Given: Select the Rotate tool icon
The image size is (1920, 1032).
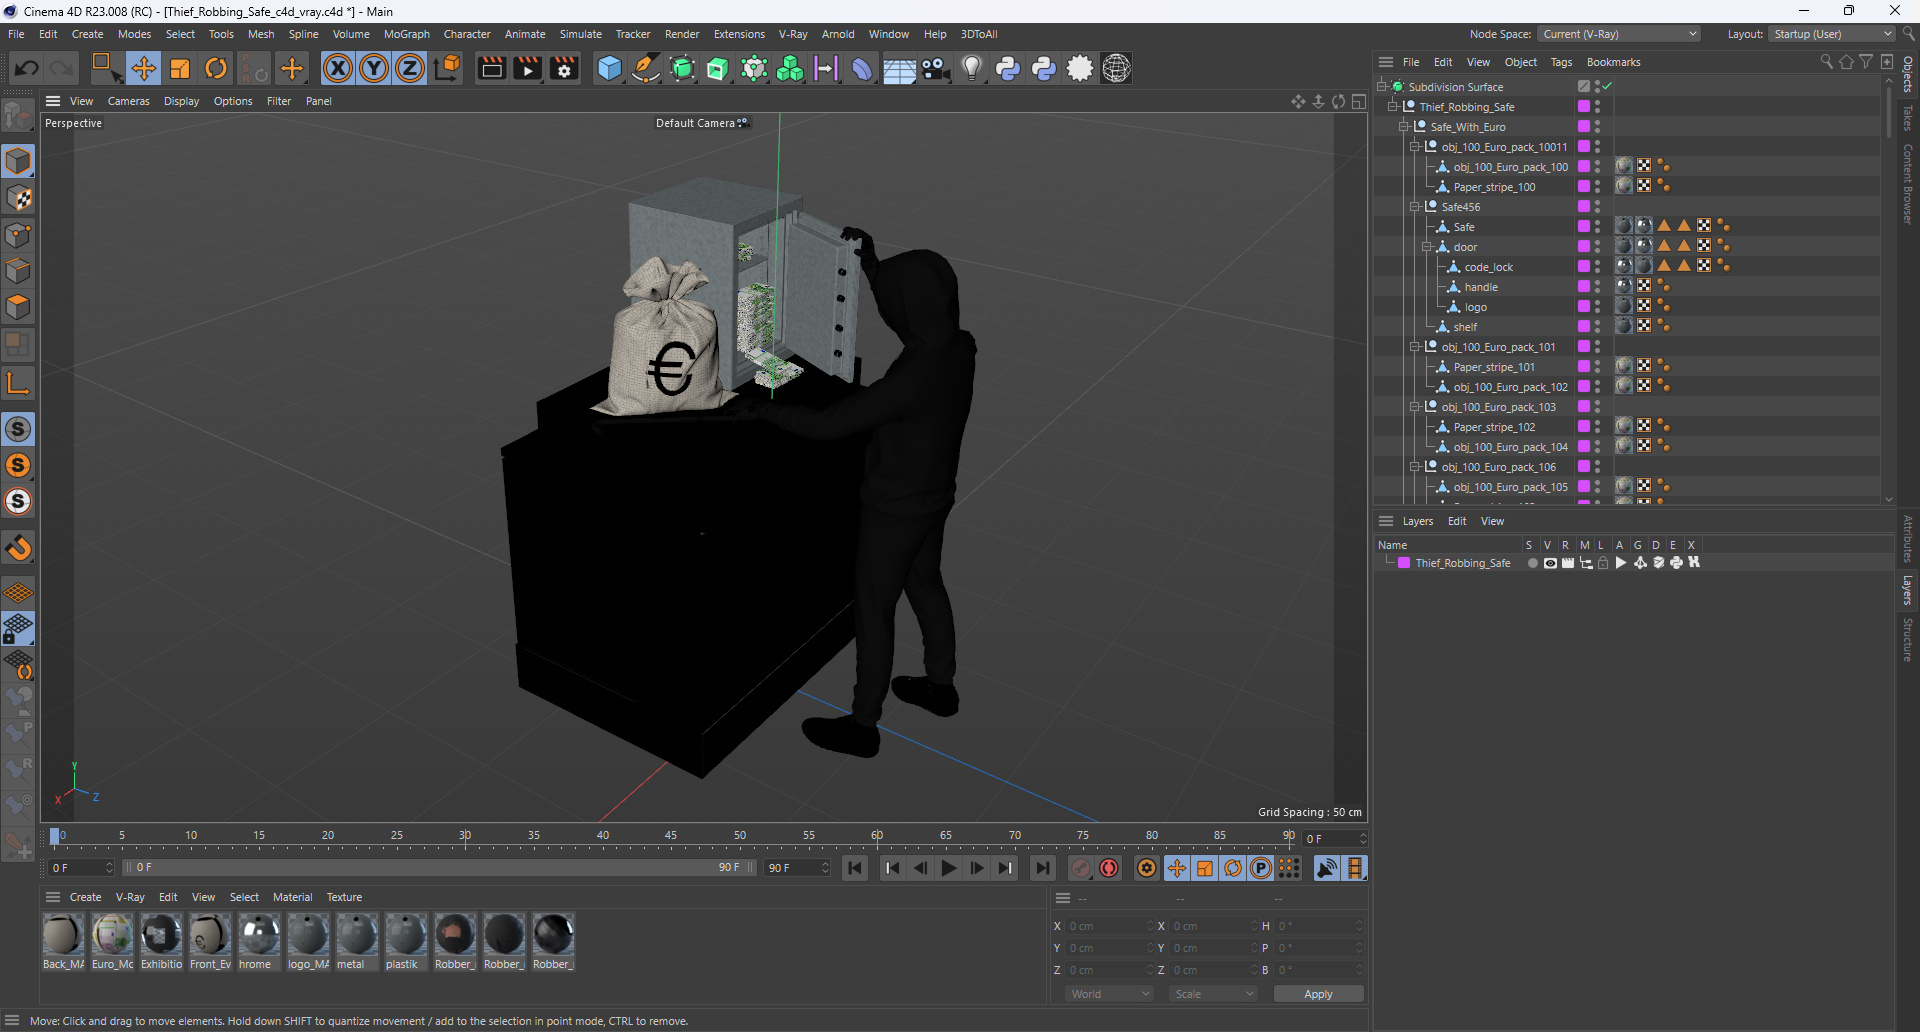Looking at the screenshot, I should coord(216,68).
